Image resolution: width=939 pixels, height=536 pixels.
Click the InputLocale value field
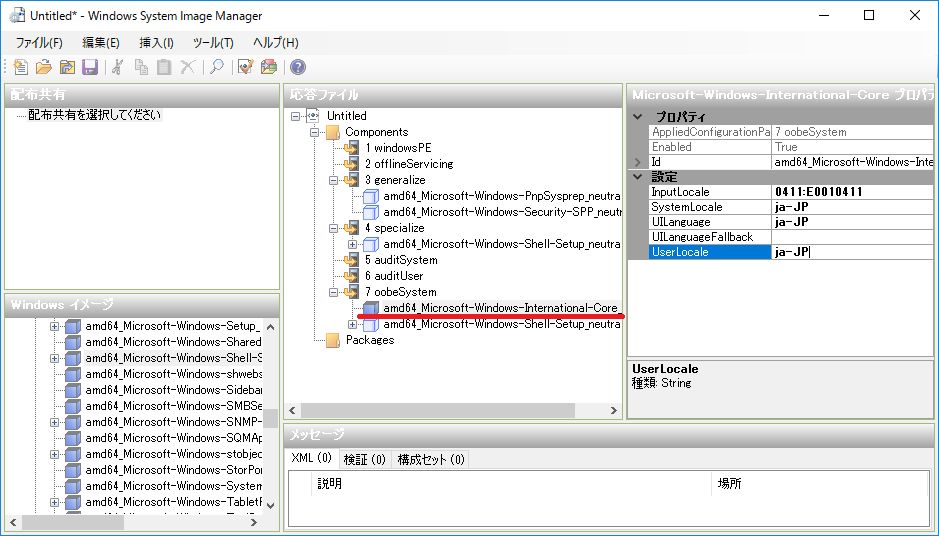click(853, 192)
